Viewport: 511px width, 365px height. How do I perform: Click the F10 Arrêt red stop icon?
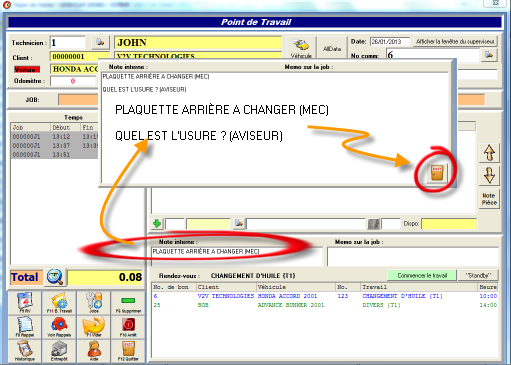tap(128, 327)
